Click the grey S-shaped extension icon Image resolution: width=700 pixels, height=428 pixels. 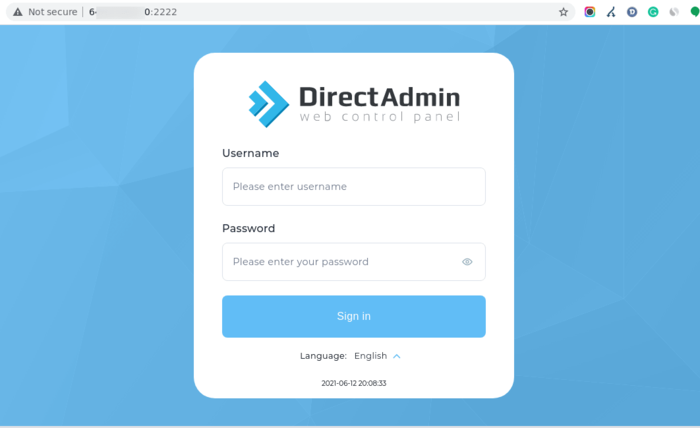674,12
